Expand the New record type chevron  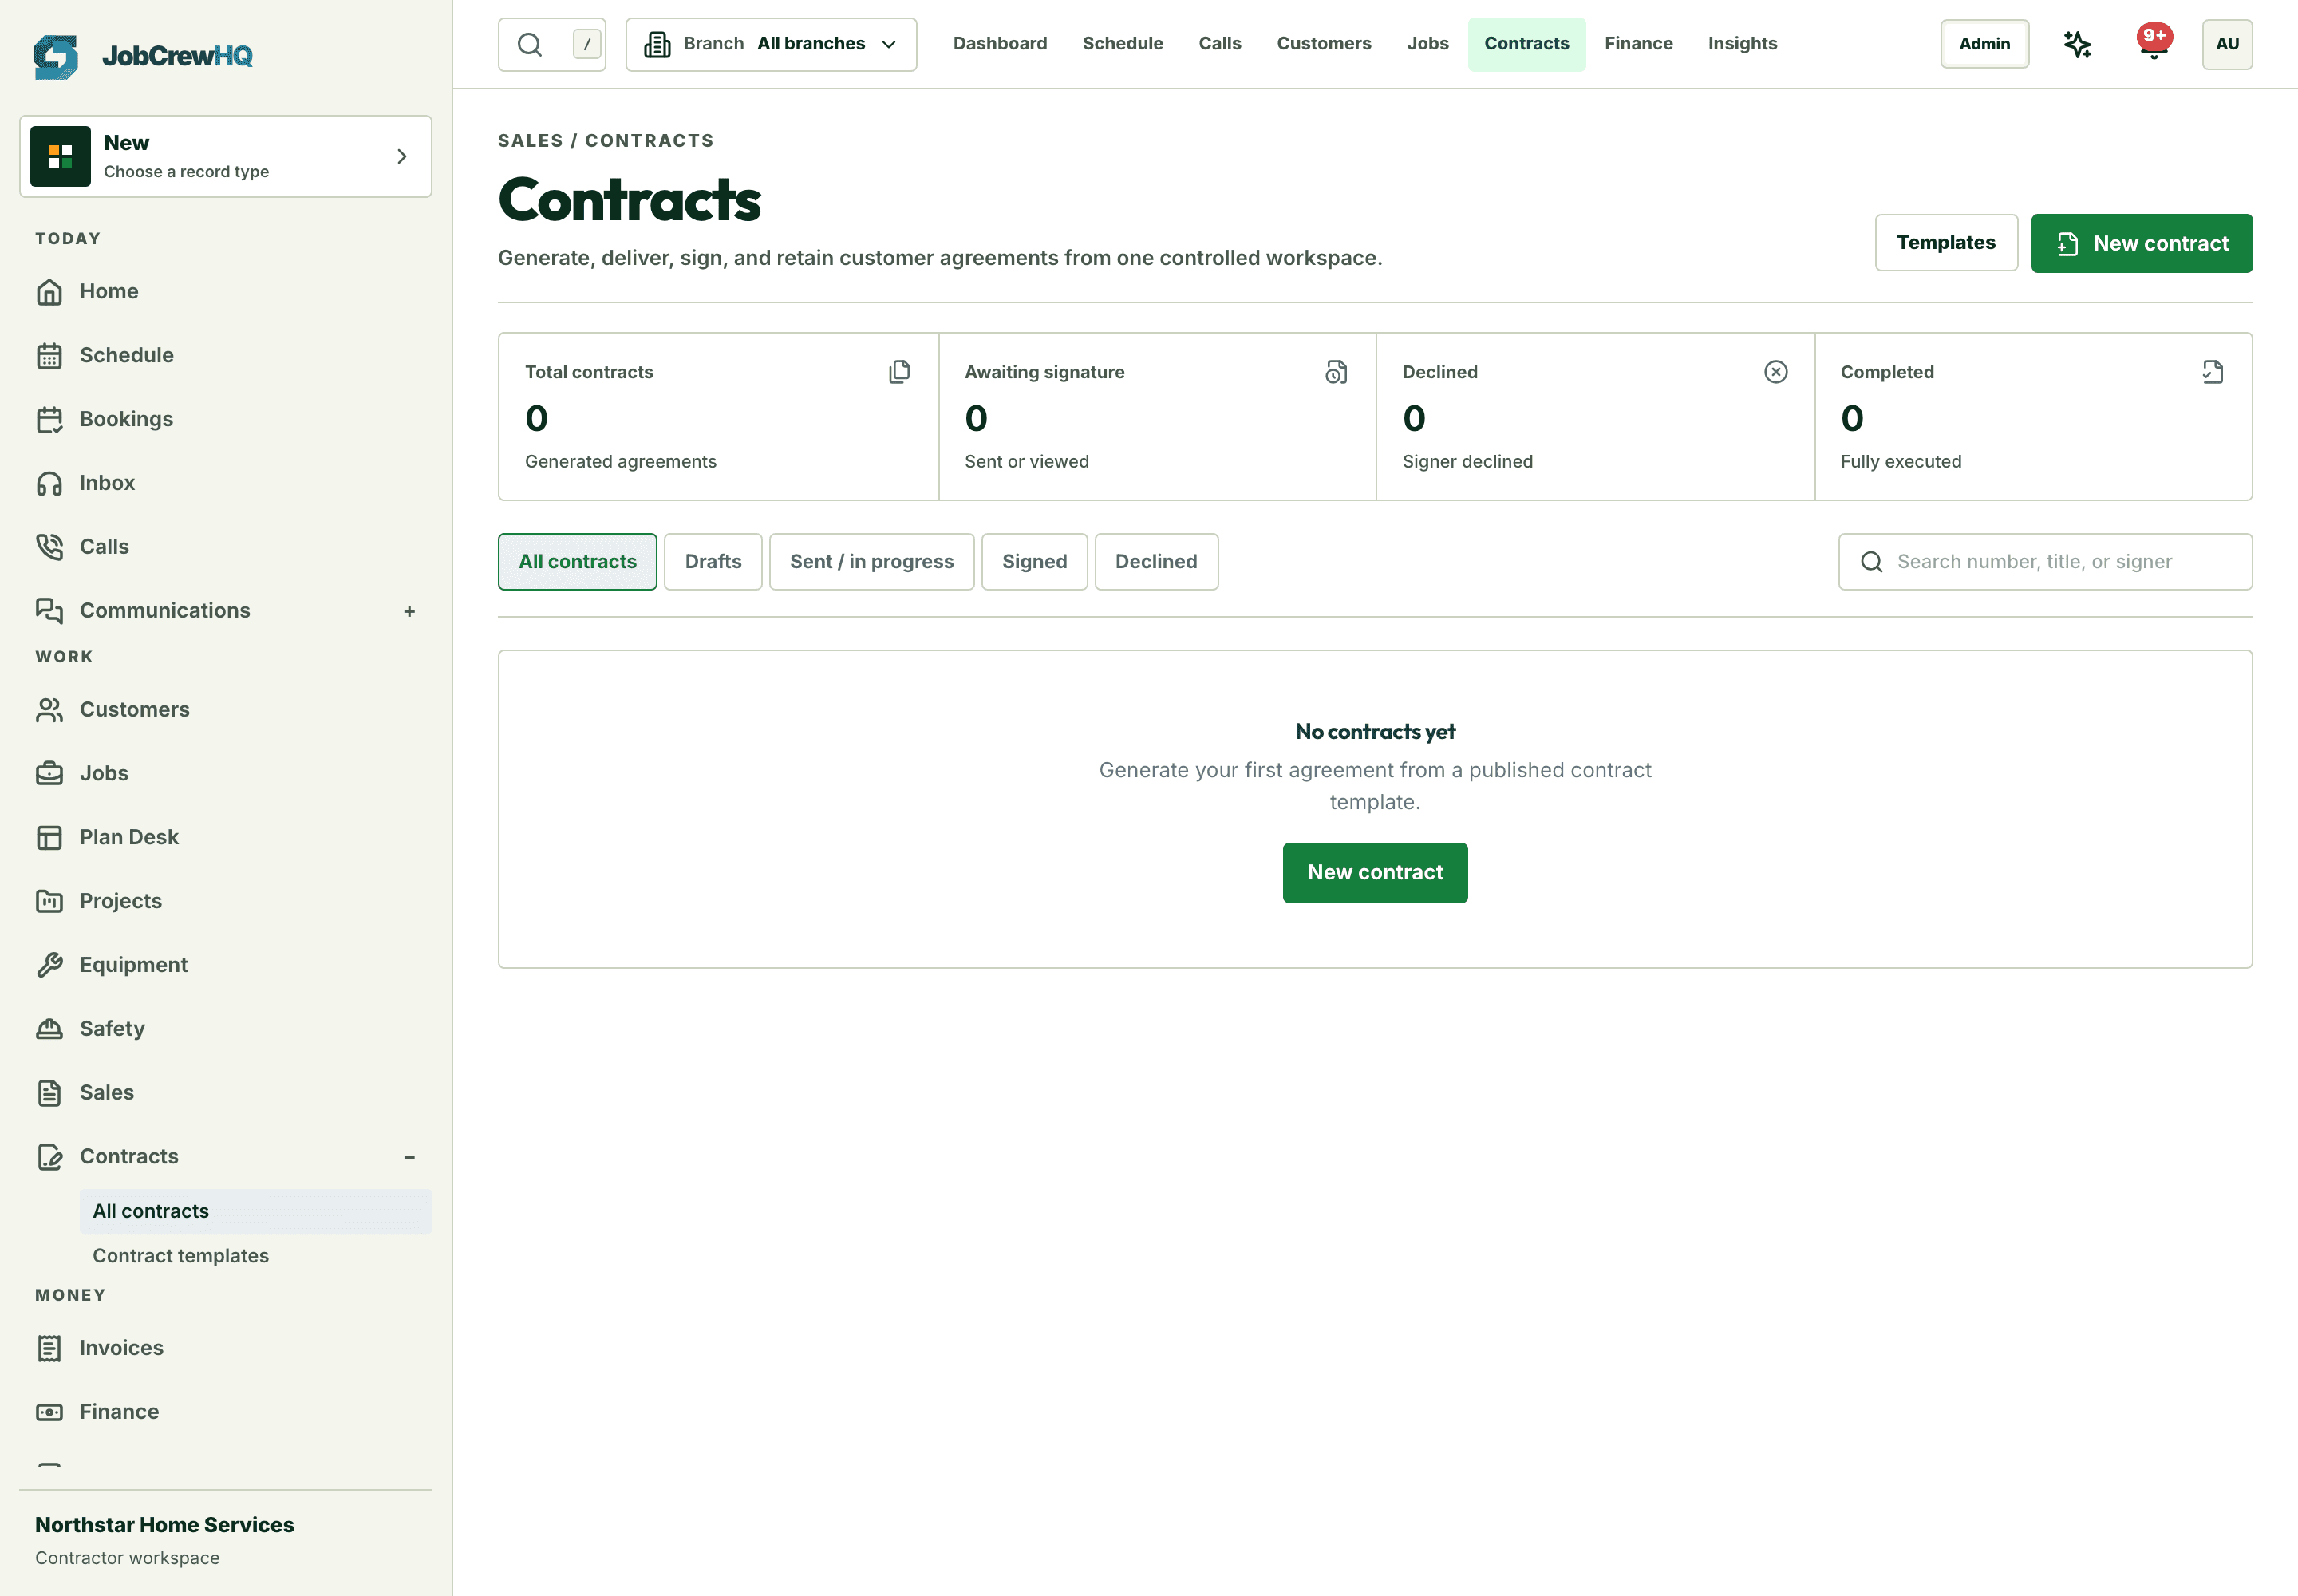click(x=402, y=156)
